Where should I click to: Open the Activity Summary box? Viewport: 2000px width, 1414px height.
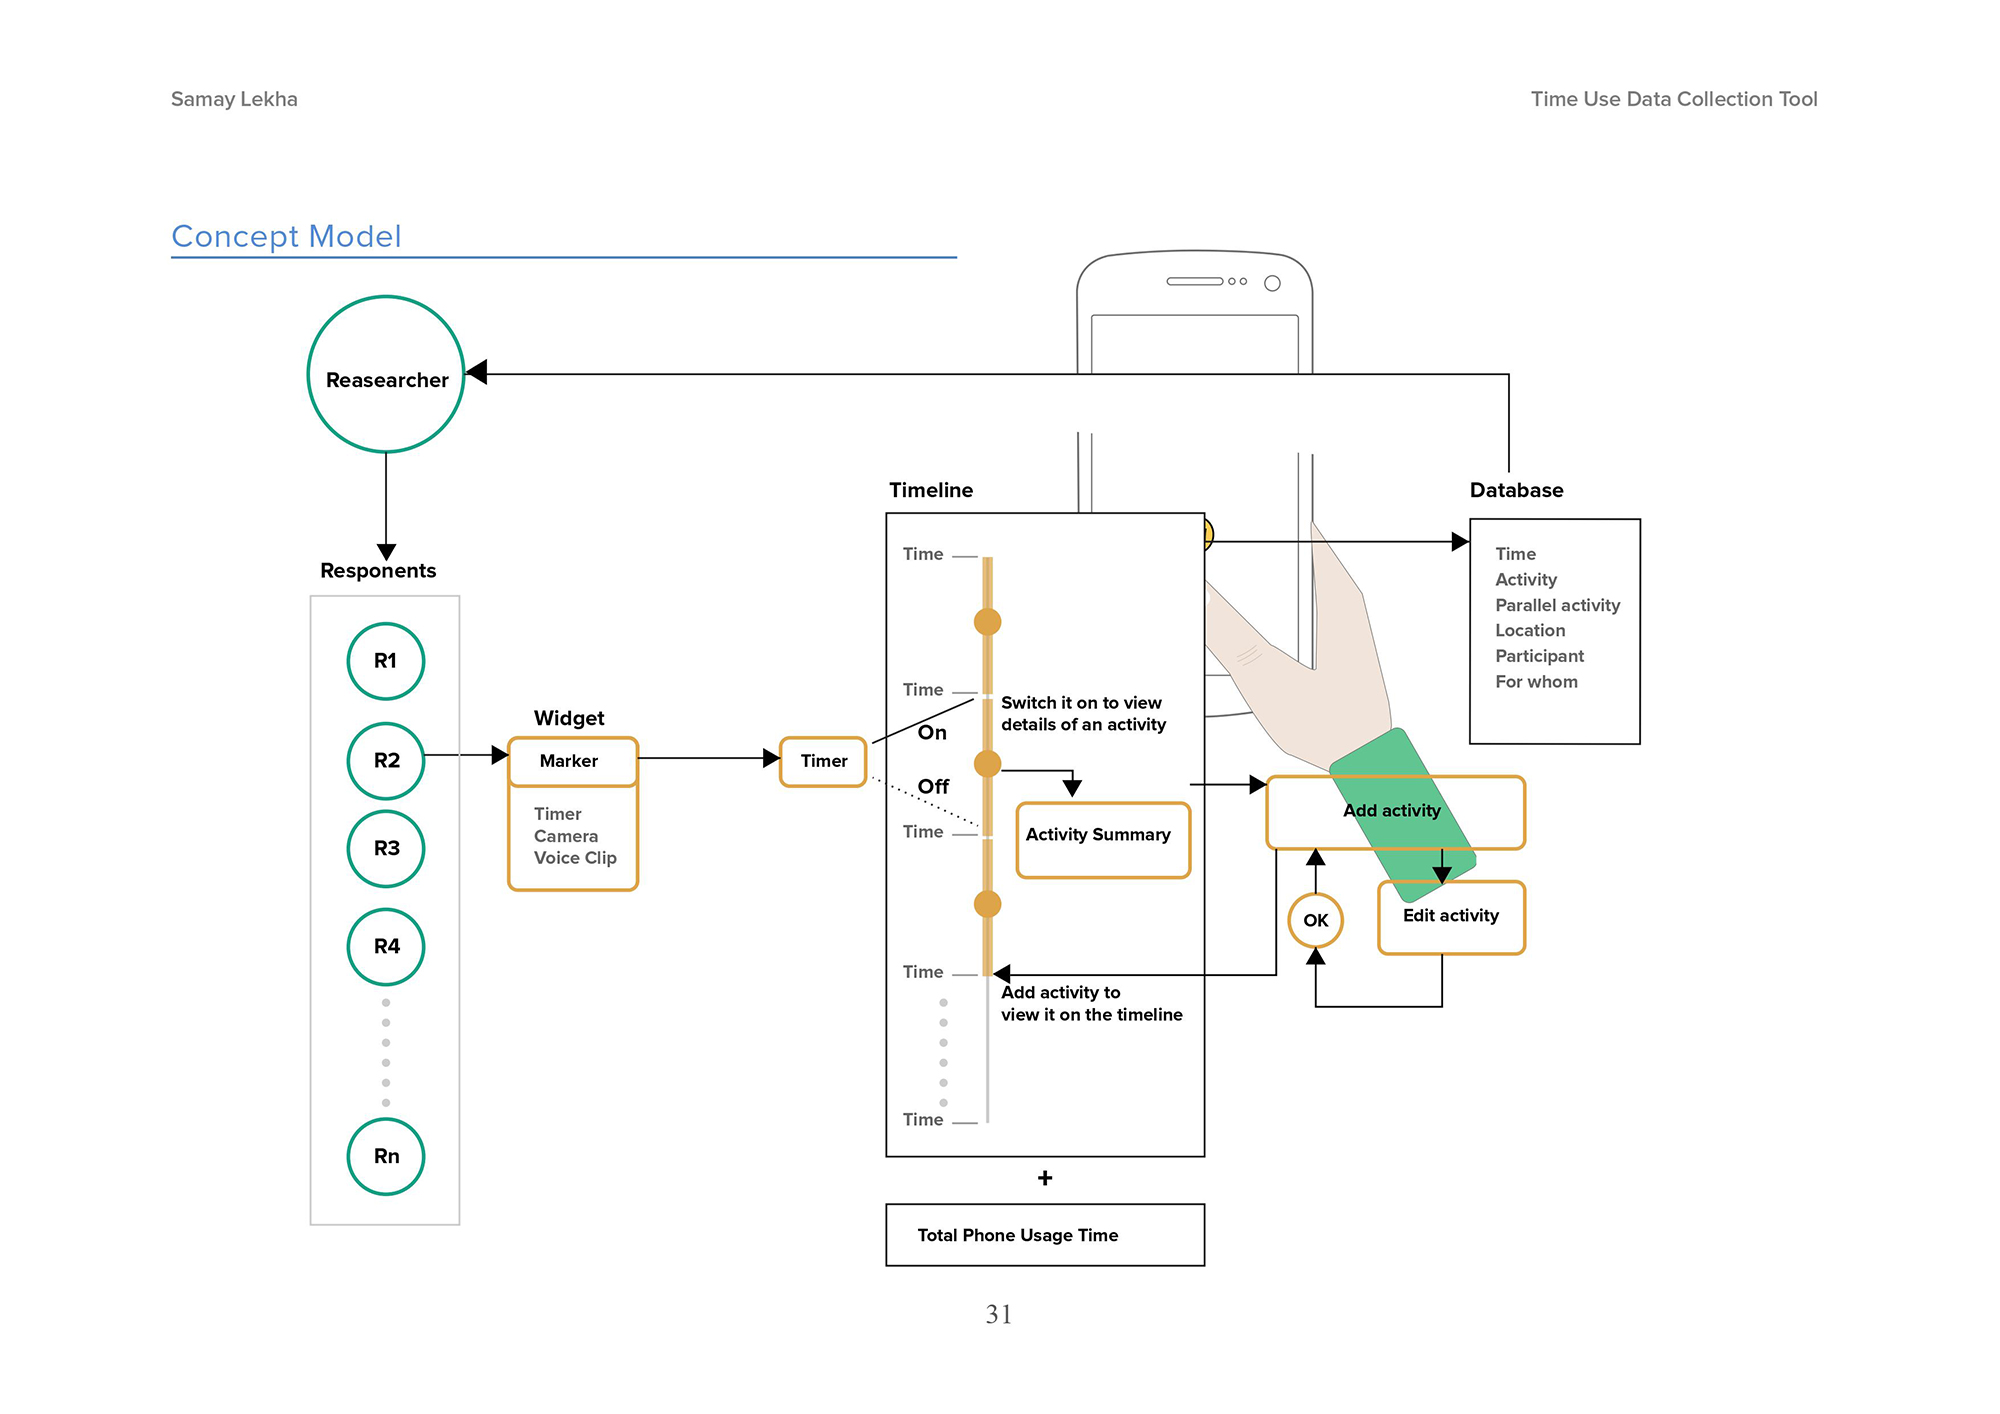[x=1103, y=840]
